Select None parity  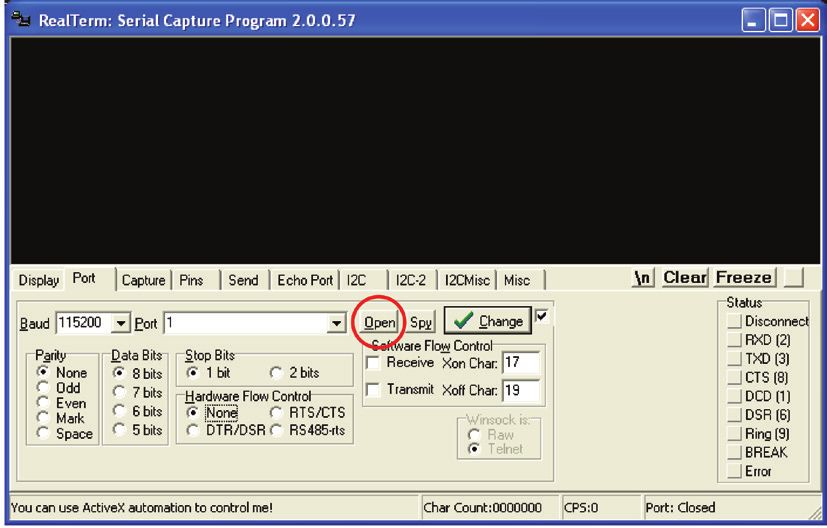tap(62, 372)
